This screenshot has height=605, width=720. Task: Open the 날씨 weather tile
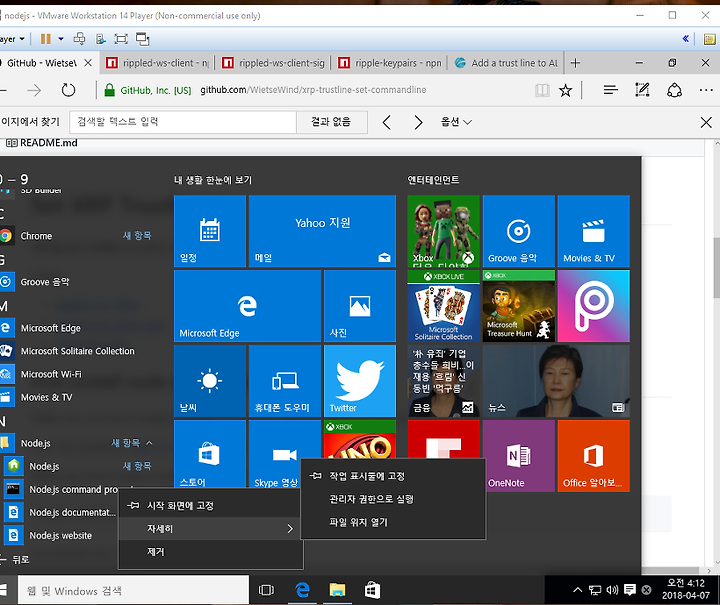coord(210,381)
